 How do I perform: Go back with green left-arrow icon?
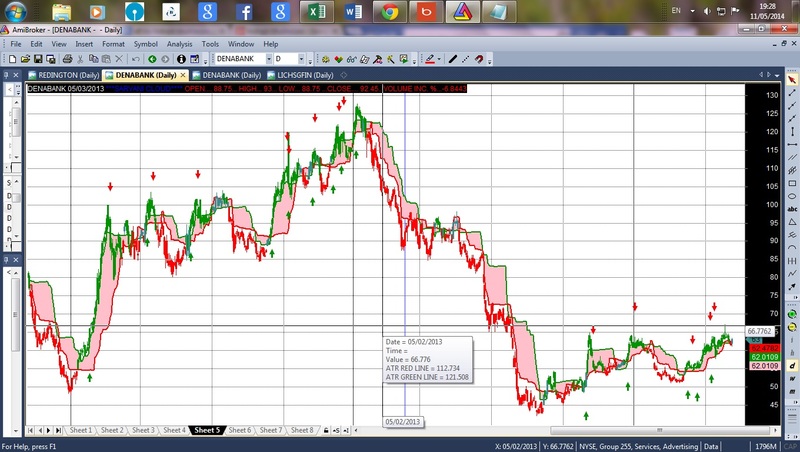point(152,59)
